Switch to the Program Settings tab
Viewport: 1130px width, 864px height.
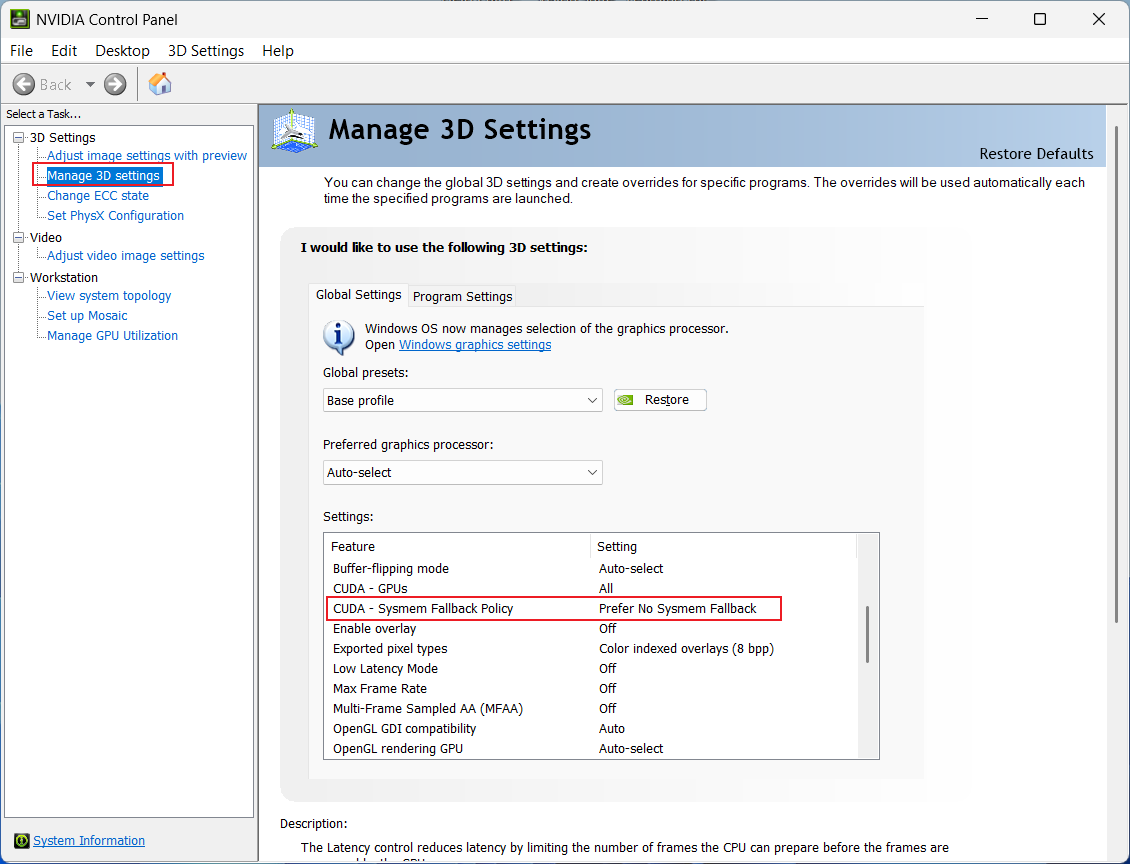point(462,296)
